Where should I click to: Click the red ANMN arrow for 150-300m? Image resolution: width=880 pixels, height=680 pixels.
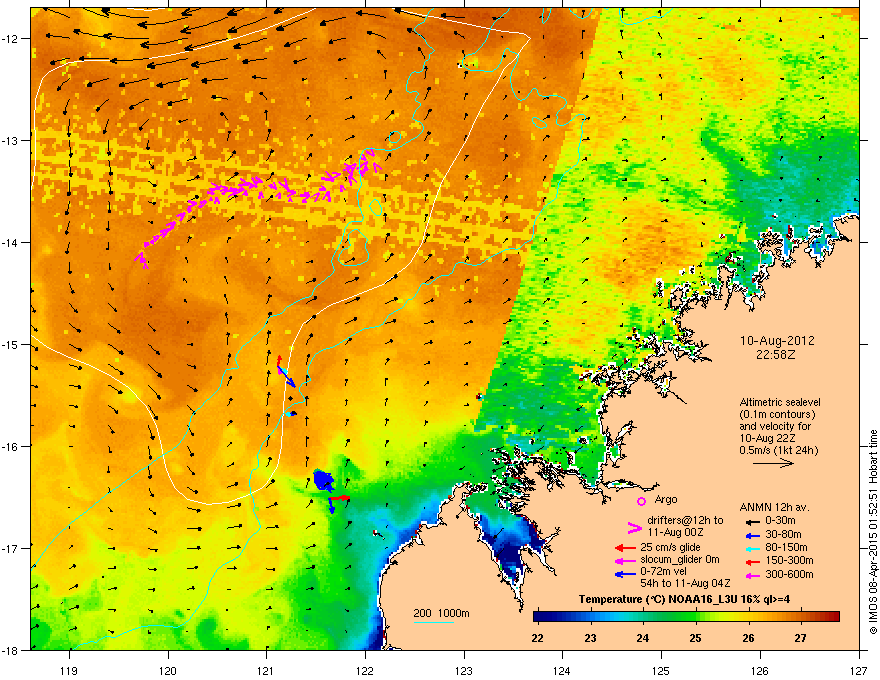[x=751, y=561]
